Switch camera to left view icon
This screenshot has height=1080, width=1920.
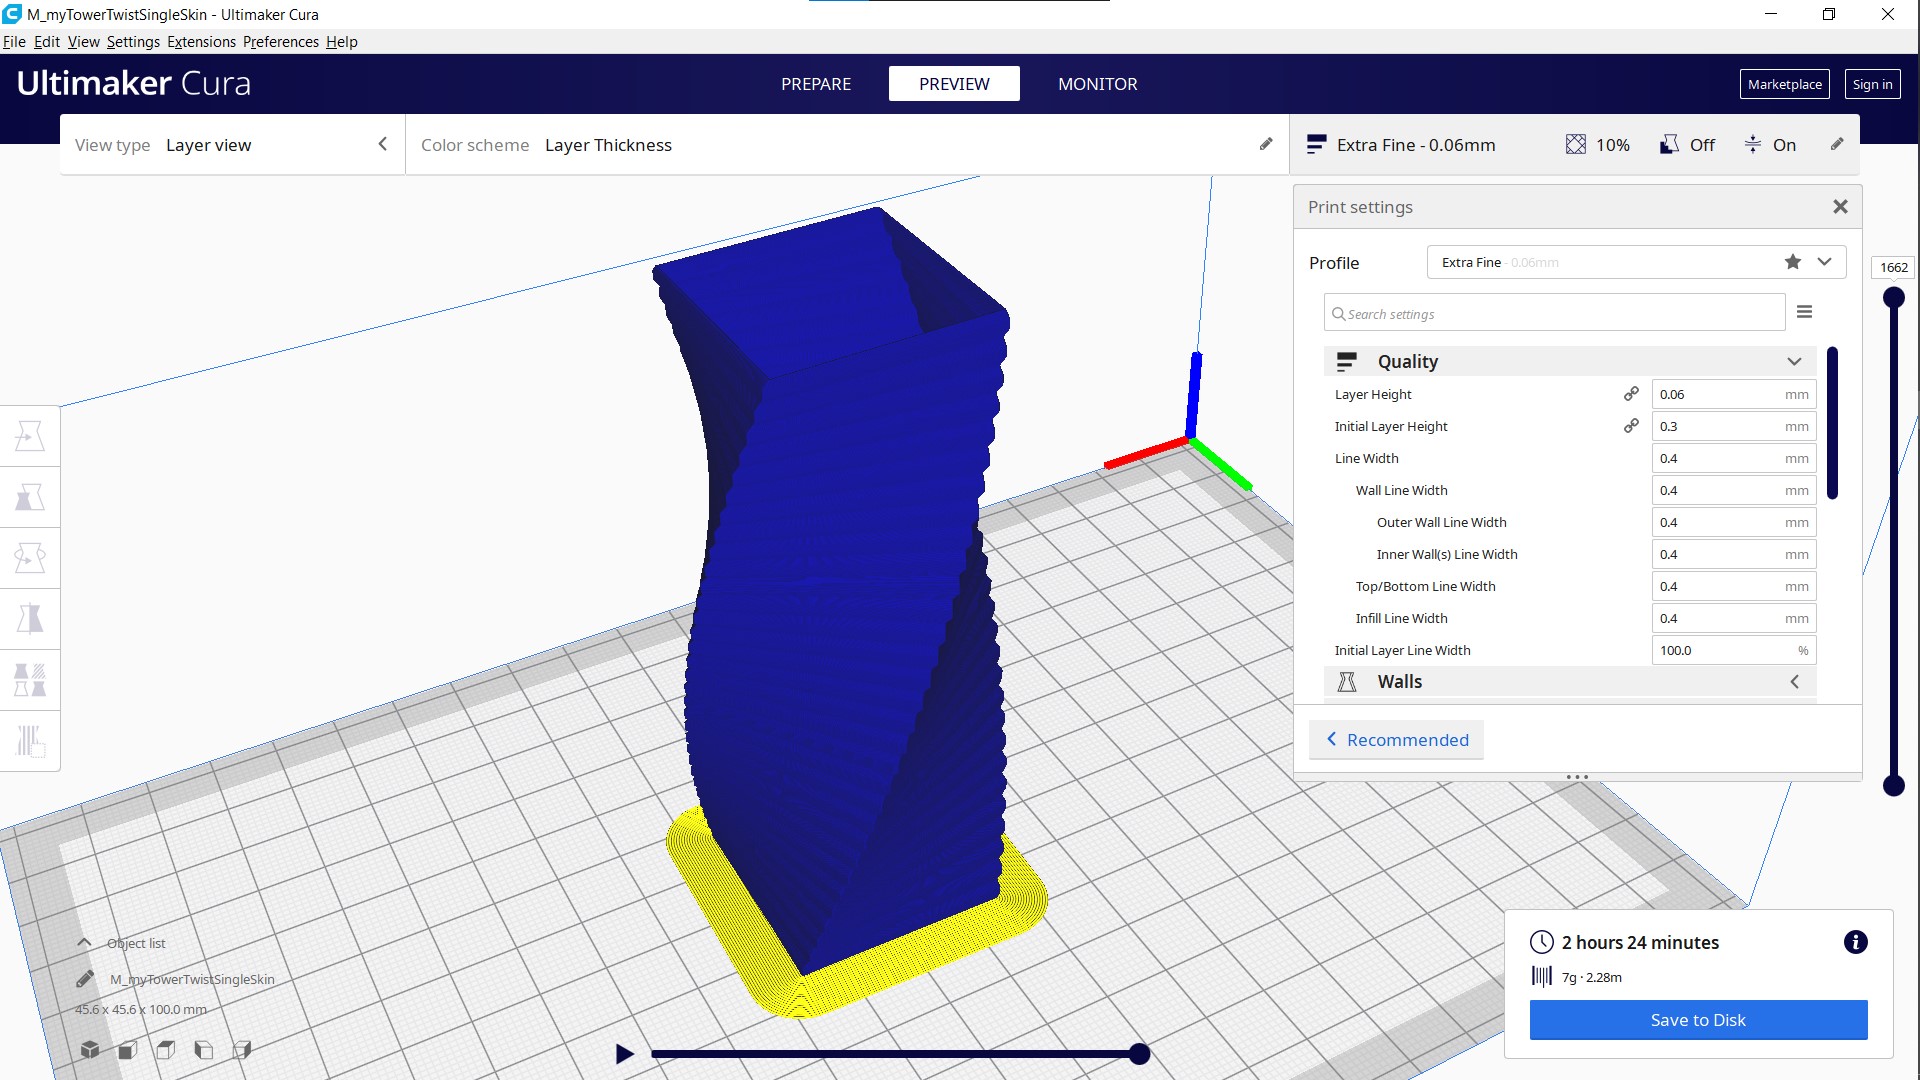click(x=204, y=1049)
